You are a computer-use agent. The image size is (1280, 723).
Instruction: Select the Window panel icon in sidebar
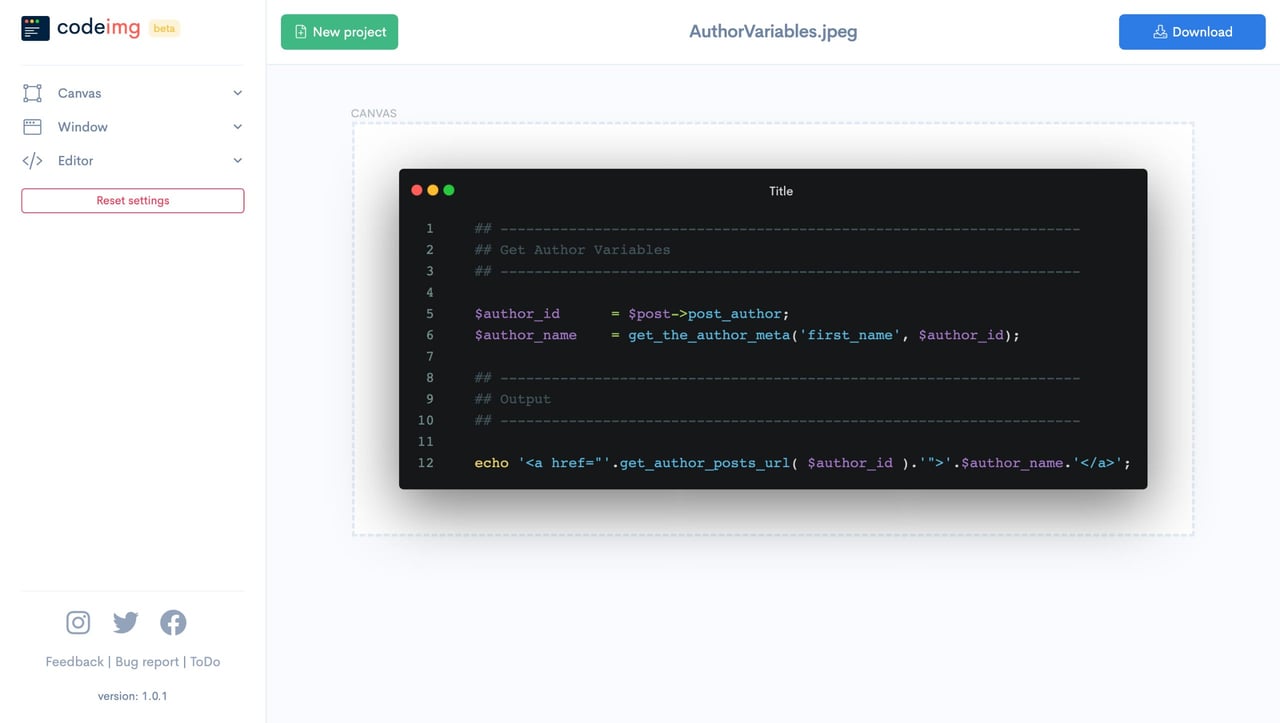33,126
